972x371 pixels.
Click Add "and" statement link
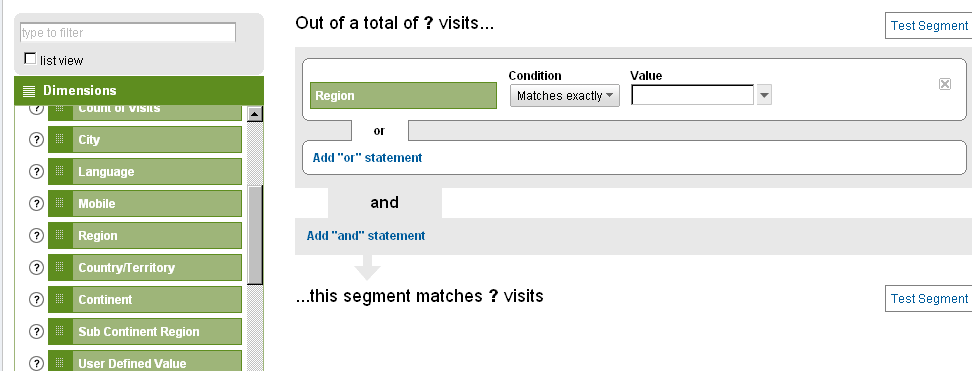tap(366, 236)
